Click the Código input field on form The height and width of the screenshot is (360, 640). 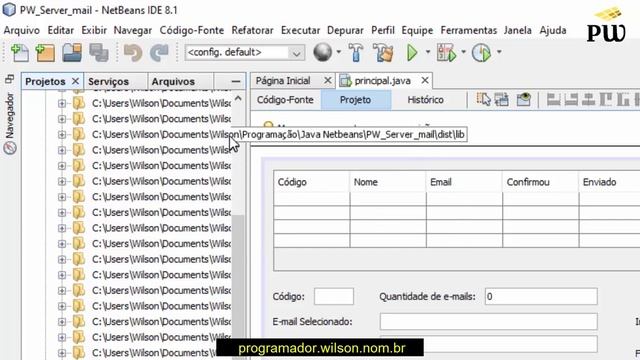(x=333, y=296)
